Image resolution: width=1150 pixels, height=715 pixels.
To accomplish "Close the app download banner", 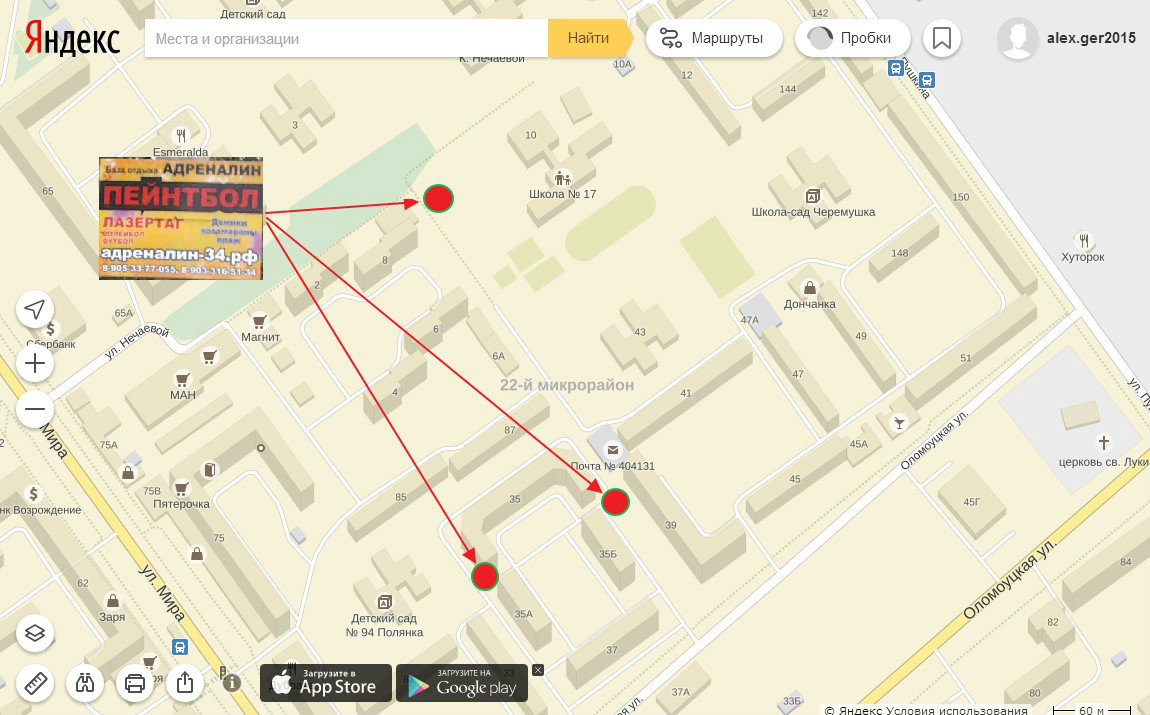I will 537,669.
